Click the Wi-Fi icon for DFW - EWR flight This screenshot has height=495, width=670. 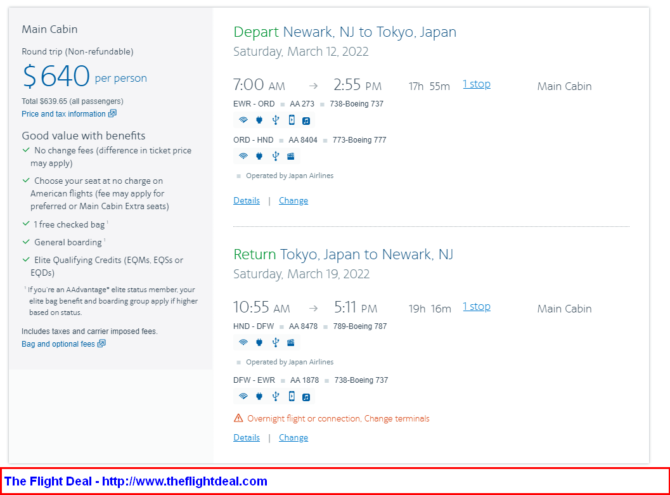[x=242, y=396]
